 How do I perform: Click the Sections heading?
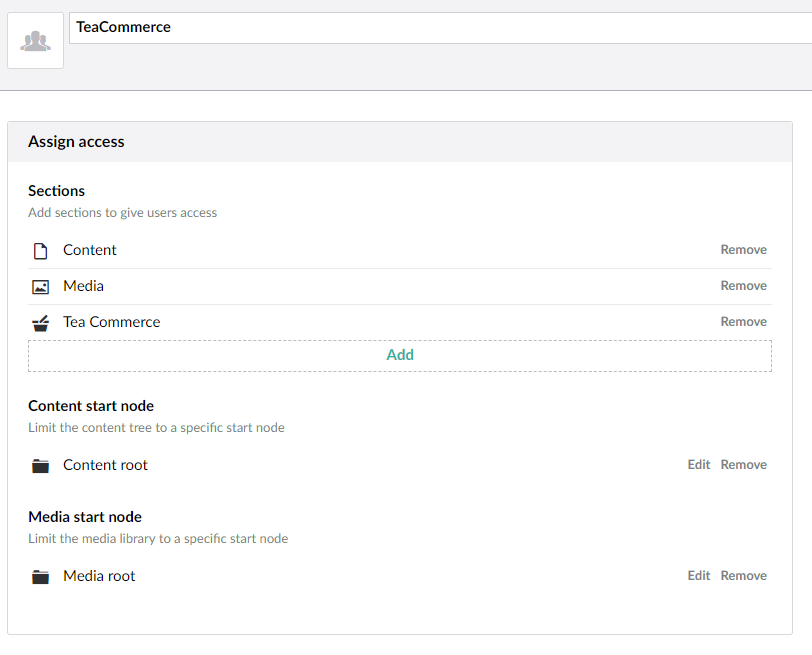56,191
